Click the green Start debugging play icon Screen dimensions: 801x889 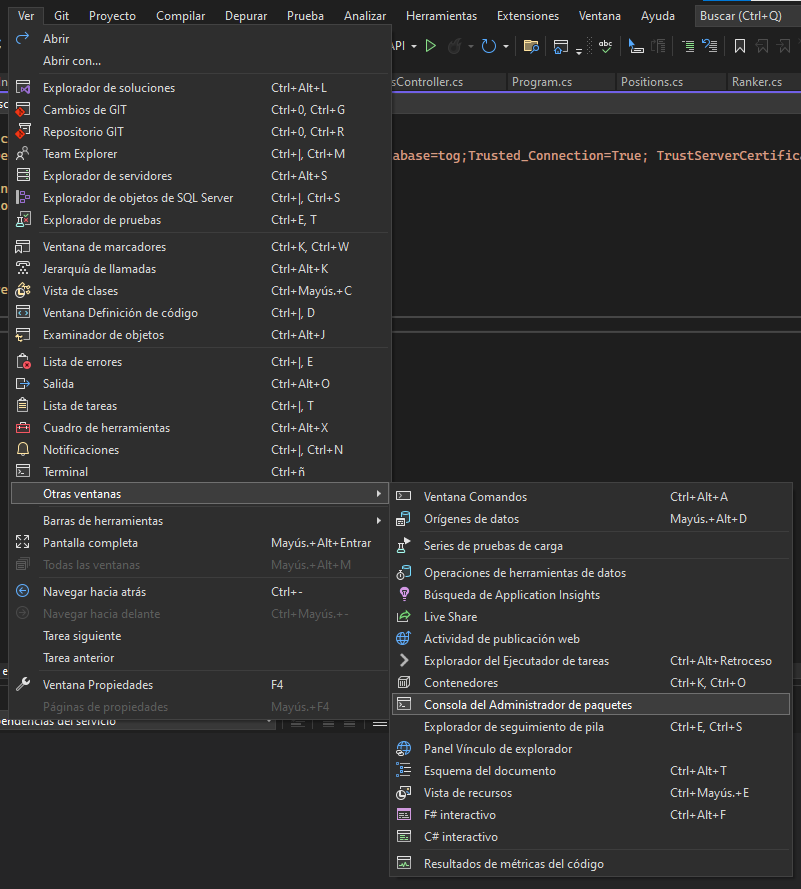[x=431, y=46]
